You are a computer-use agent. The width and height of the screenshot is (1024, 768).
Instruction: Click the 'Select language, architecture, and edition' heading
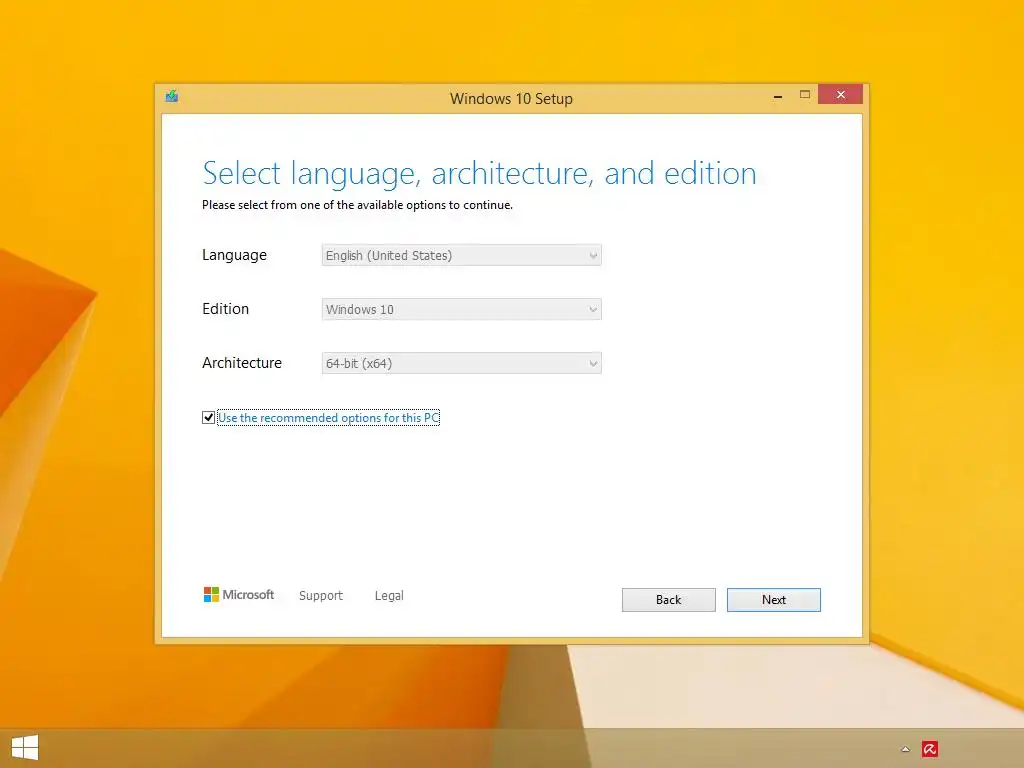tap(479, 173)
